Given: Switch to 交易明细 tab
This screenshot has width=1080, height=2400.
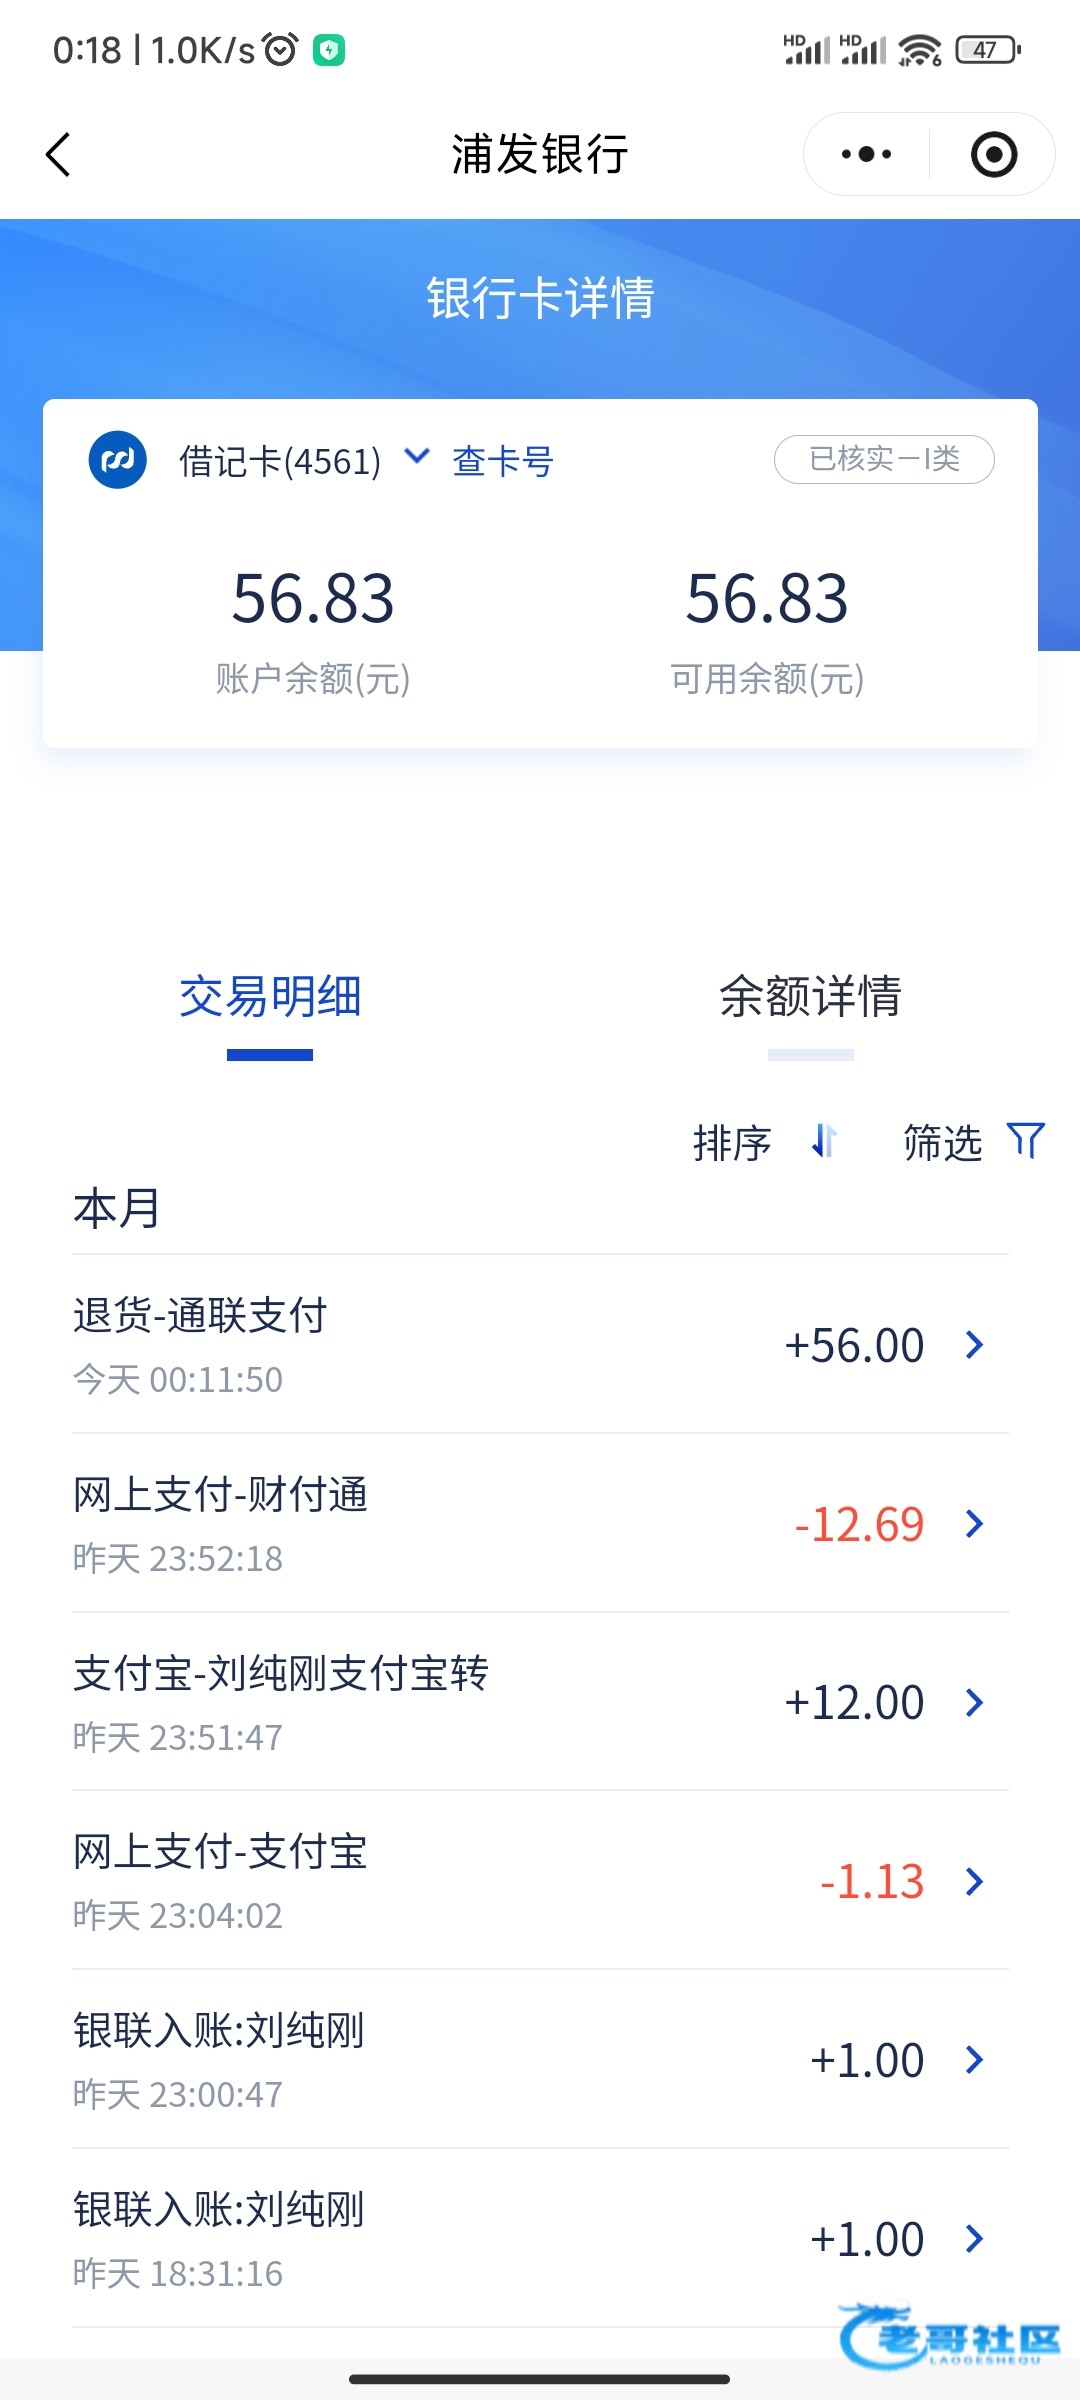Looking at the screenshot, I should point(270,997).
